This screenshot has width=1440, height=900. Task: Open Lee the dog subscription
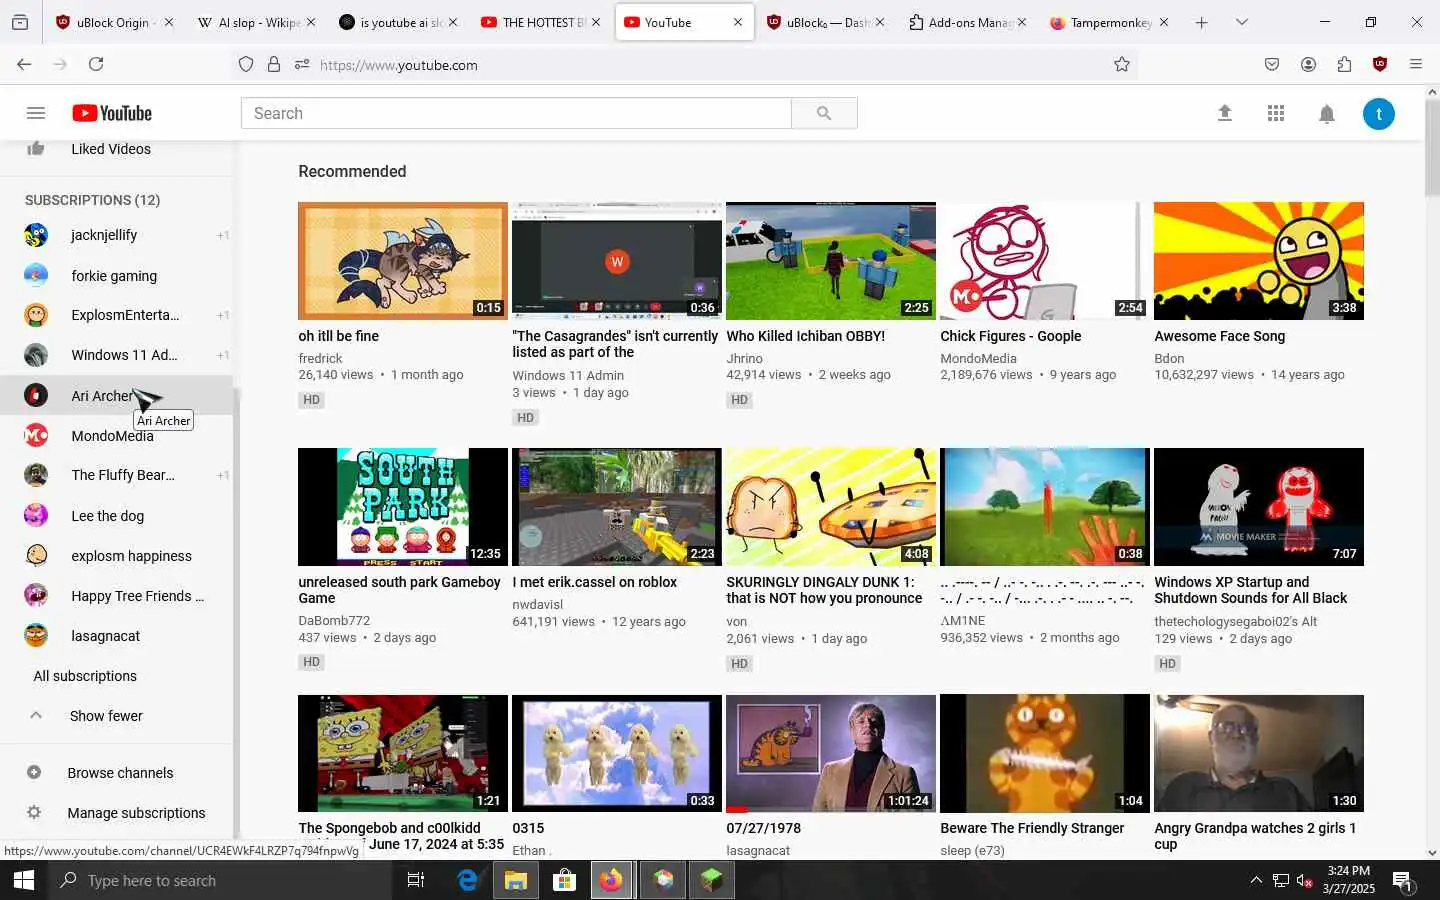[107, 516]
